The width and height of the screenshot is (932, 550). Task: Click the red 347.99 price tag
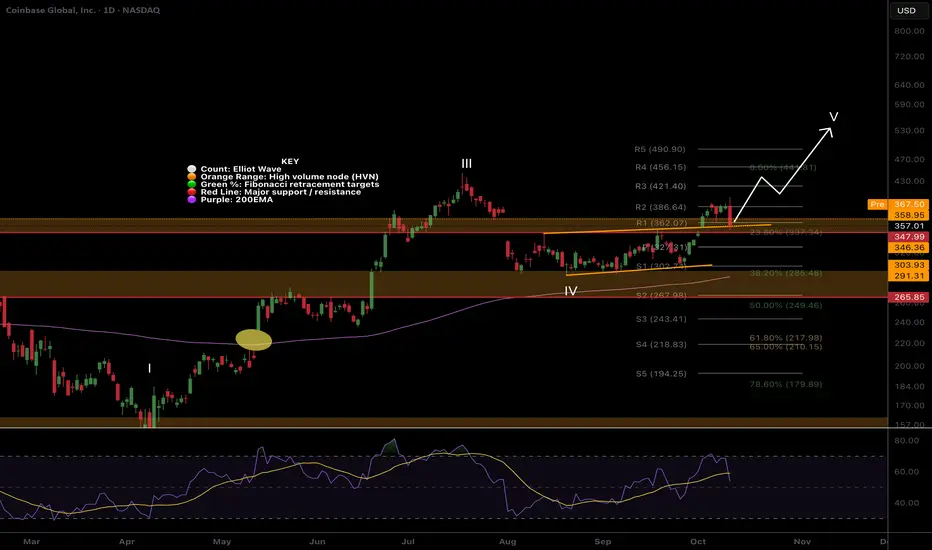(909, 237)
